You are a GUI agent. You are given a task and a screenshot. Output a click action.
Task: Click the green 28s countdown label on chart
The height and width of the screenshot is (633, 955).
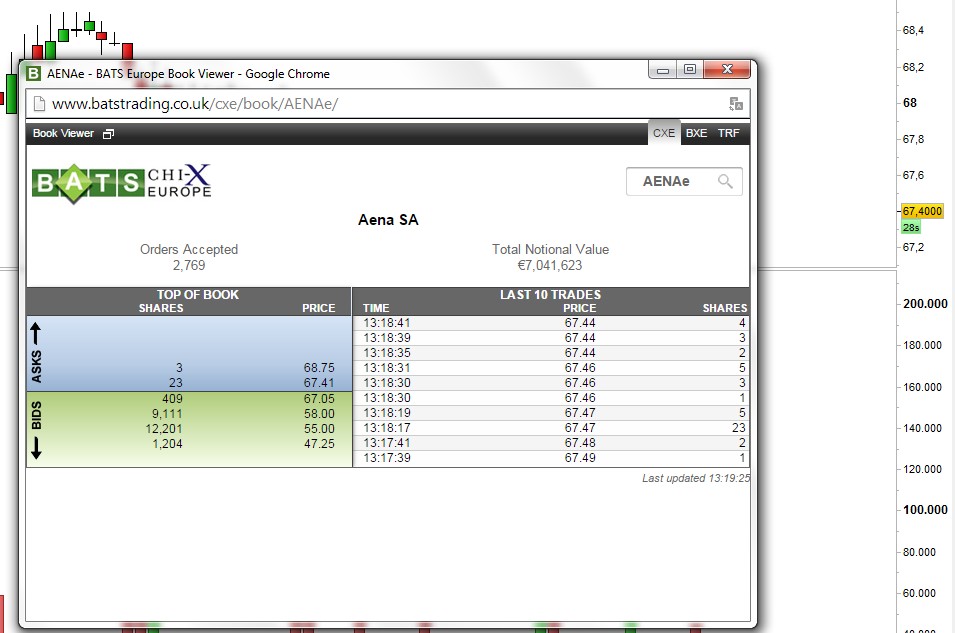[x=911, y=227]
